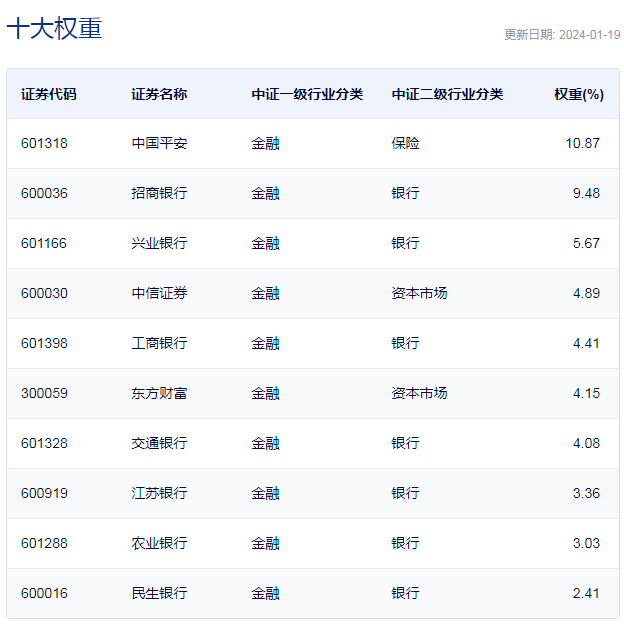The height and width of the screenshot is (627, 624).
Task: Click the 工商银行 name cell
Action: pyautogui.click(x=159, y=343)
